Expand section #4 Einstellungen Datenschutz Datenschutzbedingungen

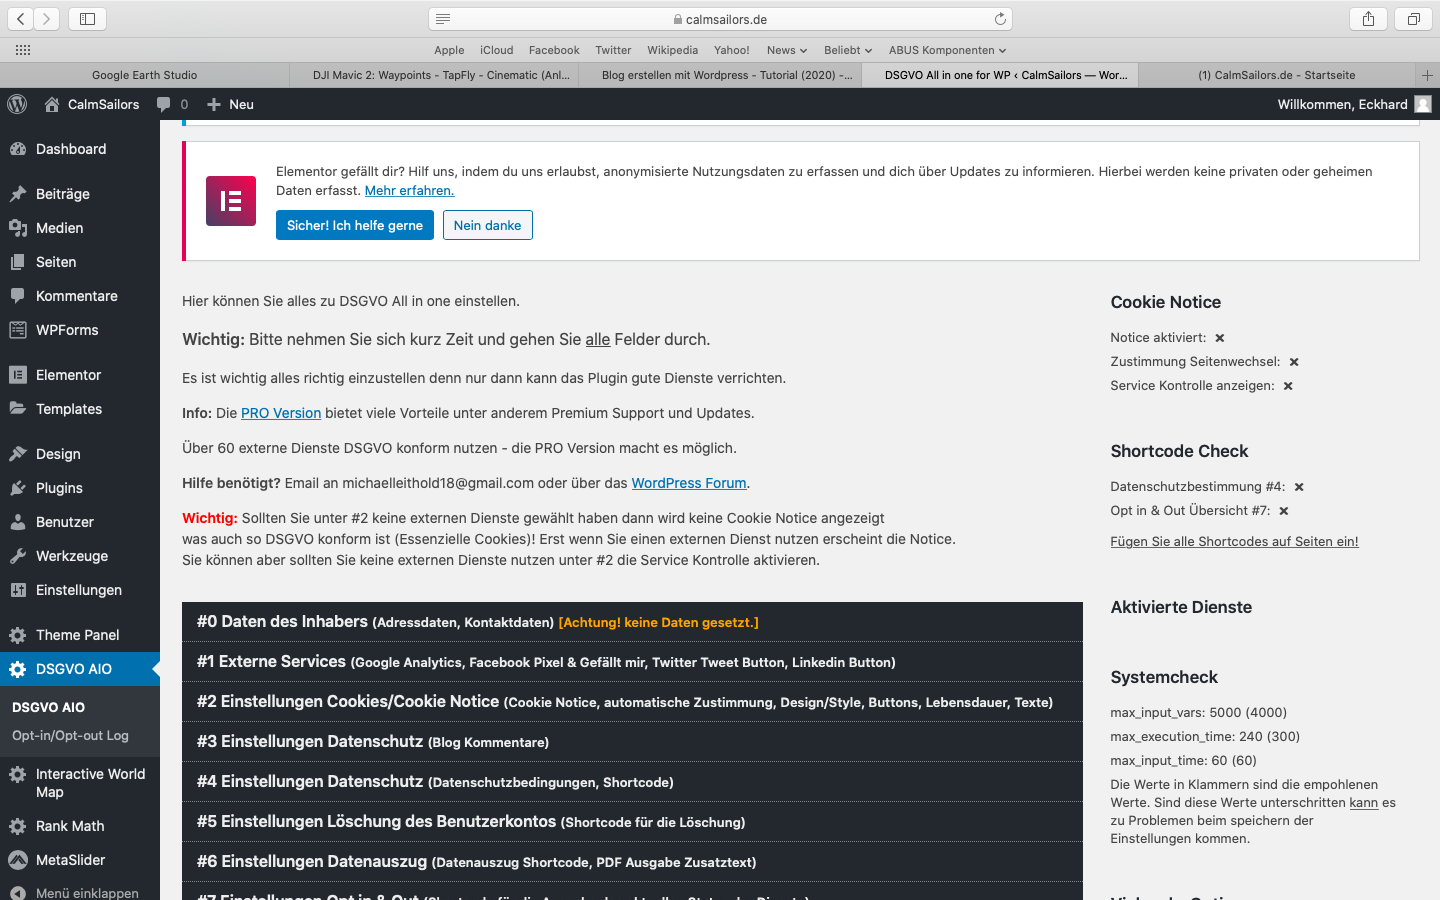tap(632, 782)
